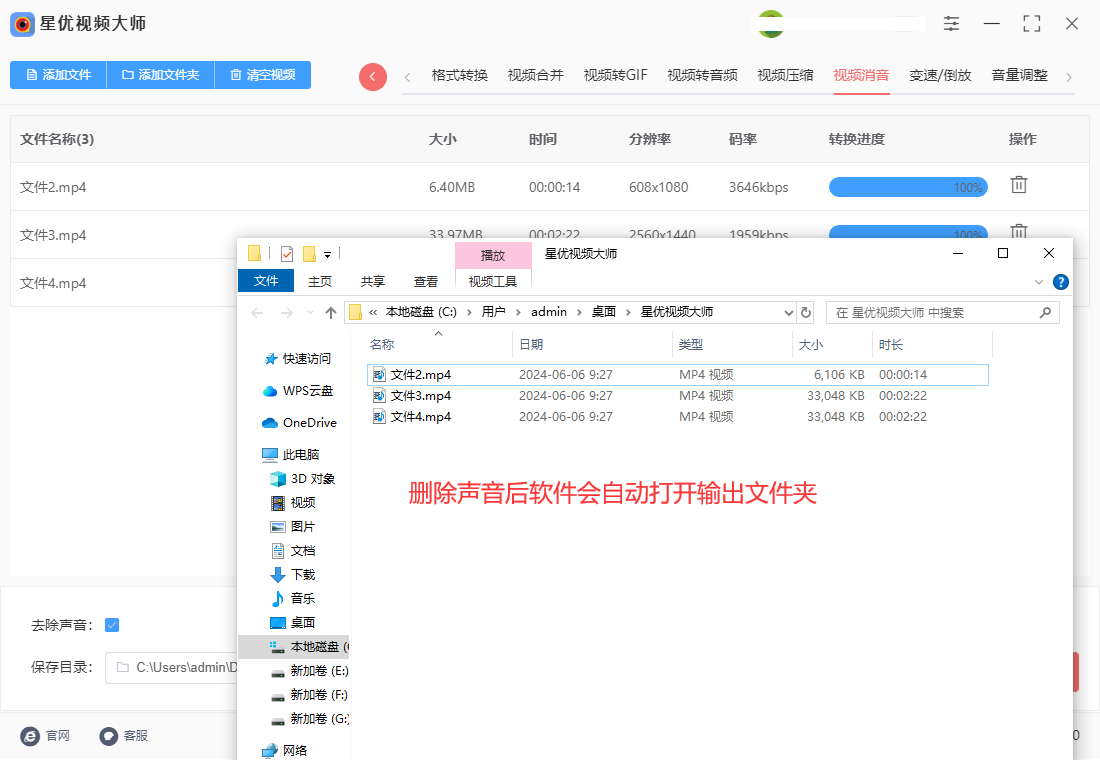Open 3D 对象 folder in navigation pane
The width and height of the screenshot is (1100, 760).
point(302,479)
